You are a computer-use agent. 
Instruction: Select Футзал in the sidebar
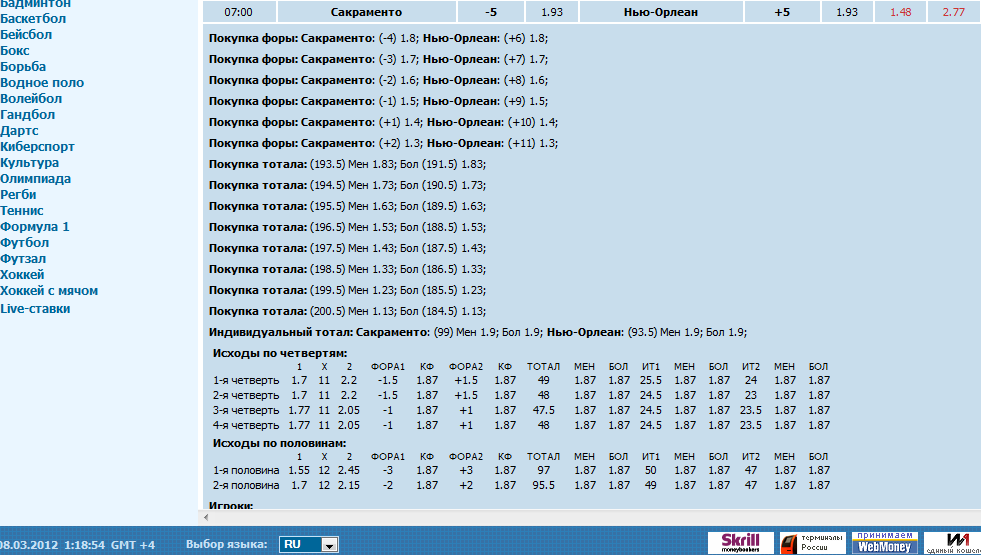[x=23, y=258]
